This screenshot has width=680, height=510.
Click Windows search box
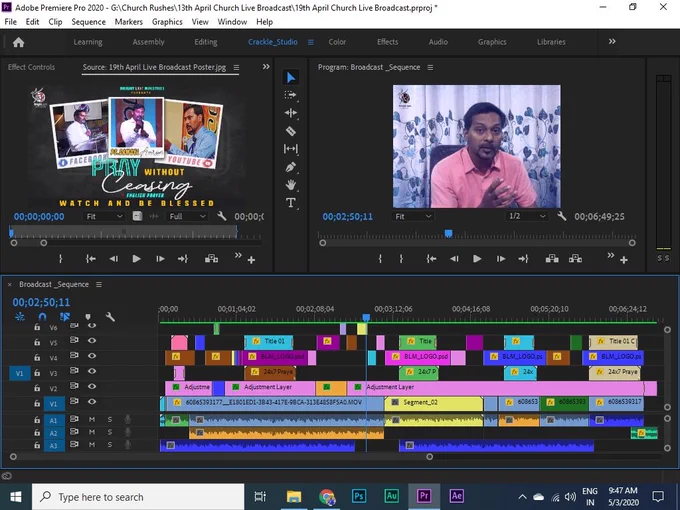tap(138, 497)
